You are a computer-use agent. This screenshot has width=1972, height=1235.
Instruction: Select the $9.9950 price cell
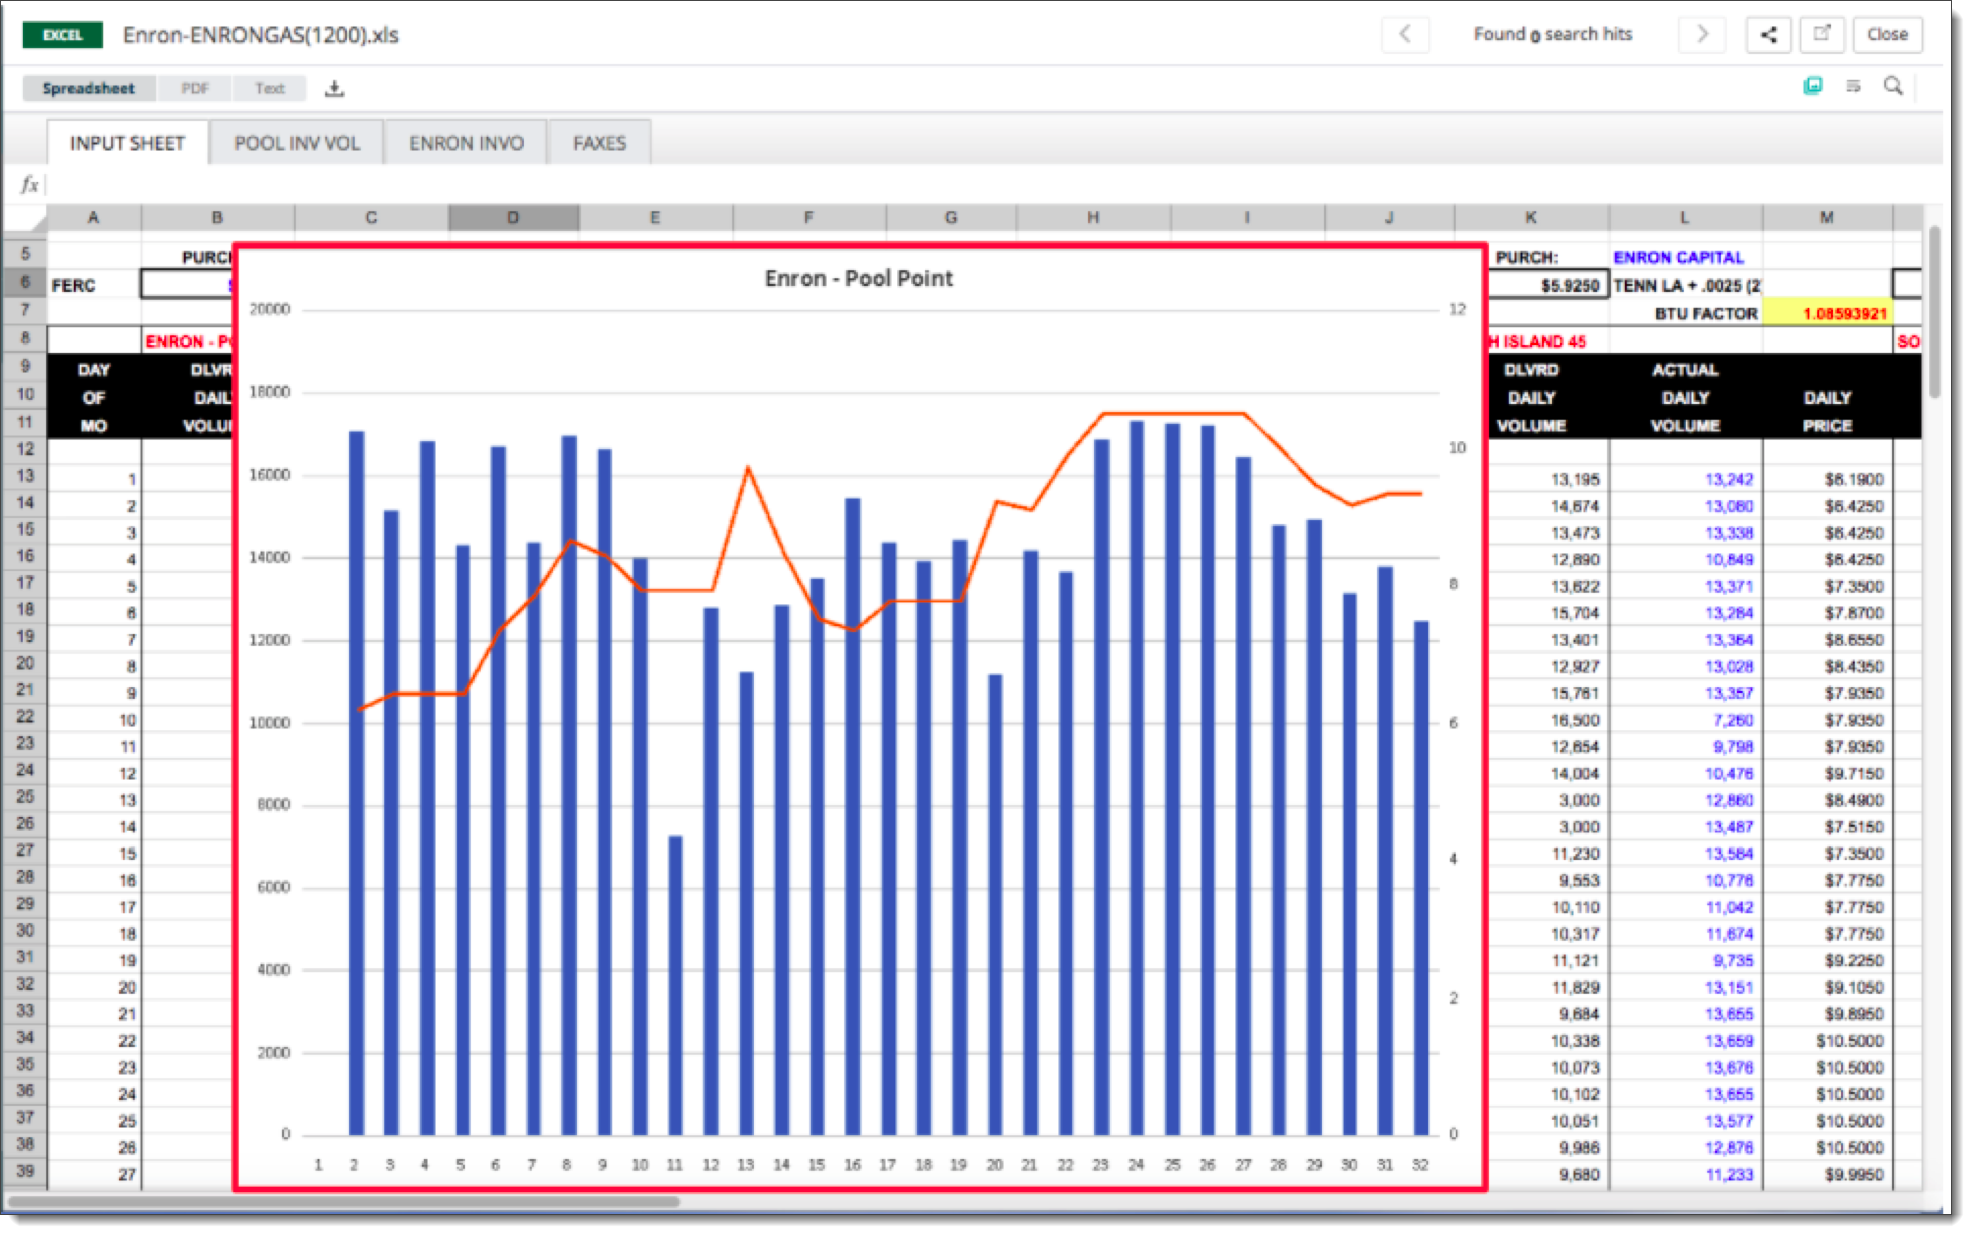tap(1827, 1174)
